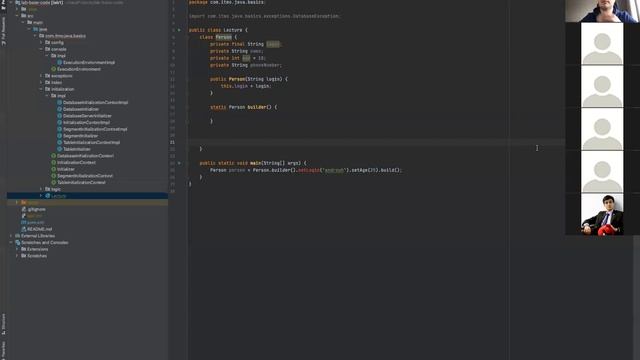Expand the exceptions package

pos(41,76)
